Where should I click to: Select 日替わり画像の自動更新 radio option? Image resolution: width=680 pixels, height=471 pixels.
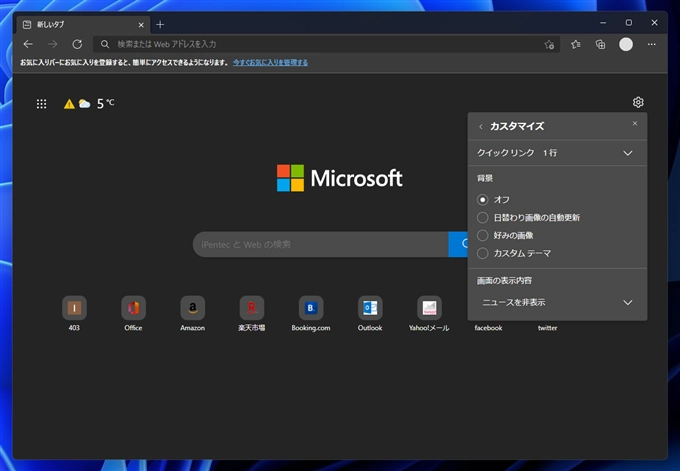[483, 217]
